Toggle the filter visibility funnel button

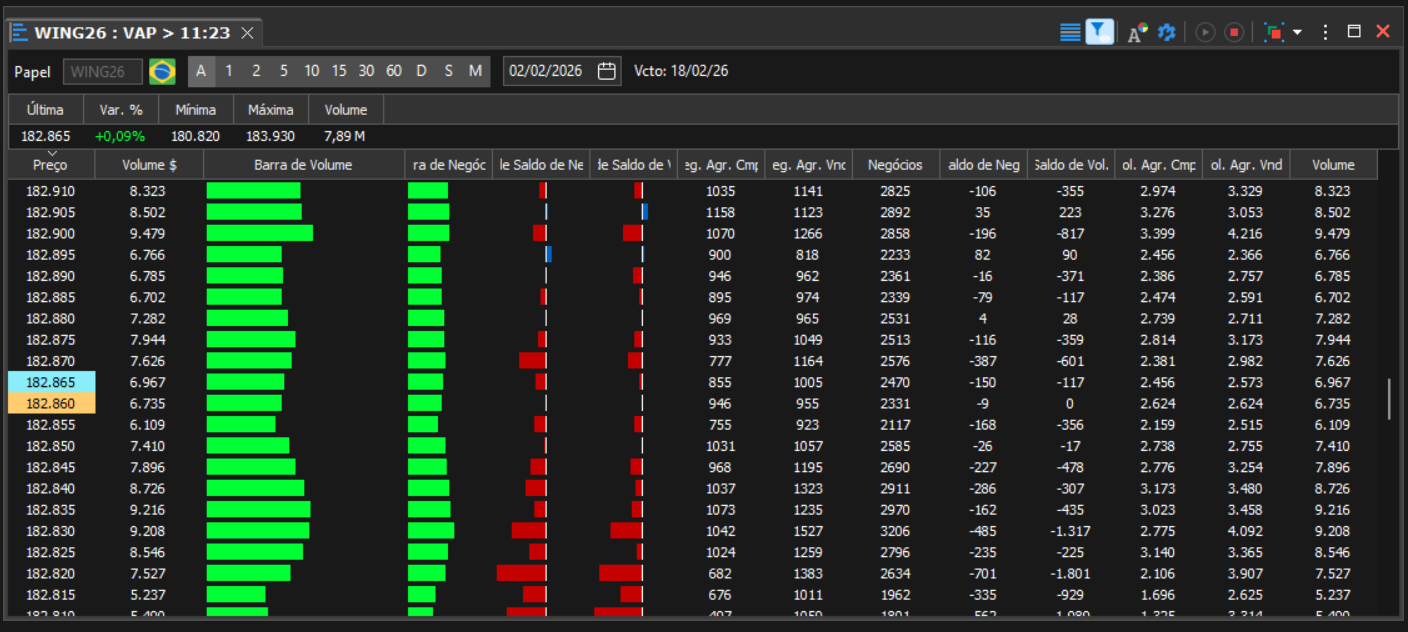point(1100,32)
